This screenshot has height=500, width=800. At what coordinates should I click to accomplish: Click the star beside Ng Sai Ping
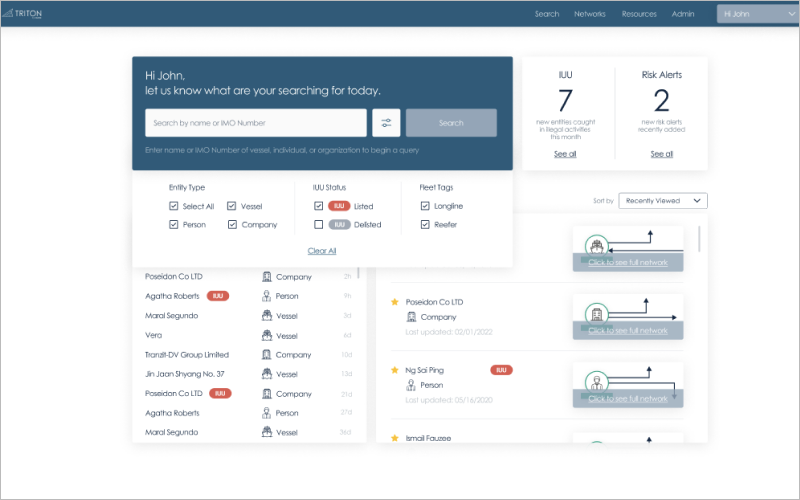coord(395,370)
